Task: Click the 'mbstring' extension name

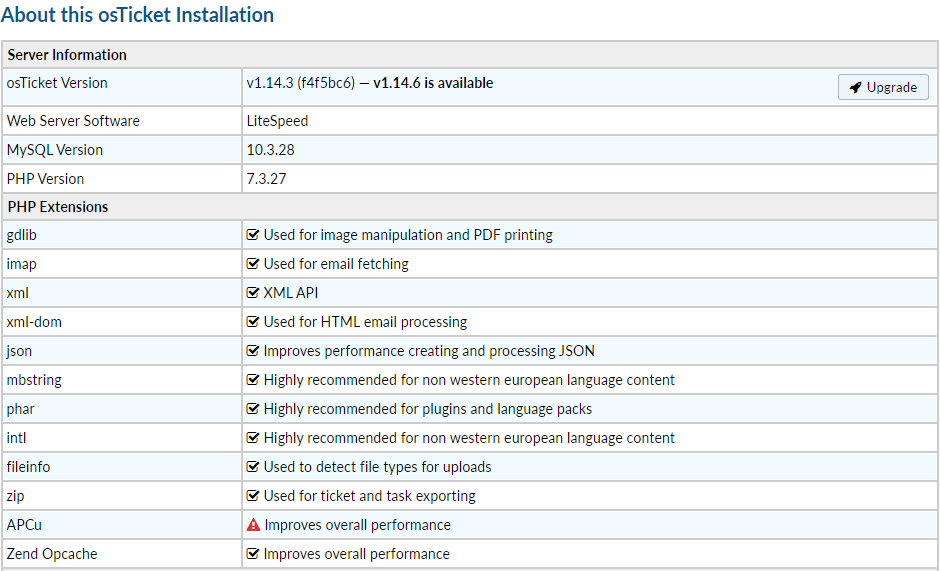Action: pyautogui.click(x=34, y=380)
